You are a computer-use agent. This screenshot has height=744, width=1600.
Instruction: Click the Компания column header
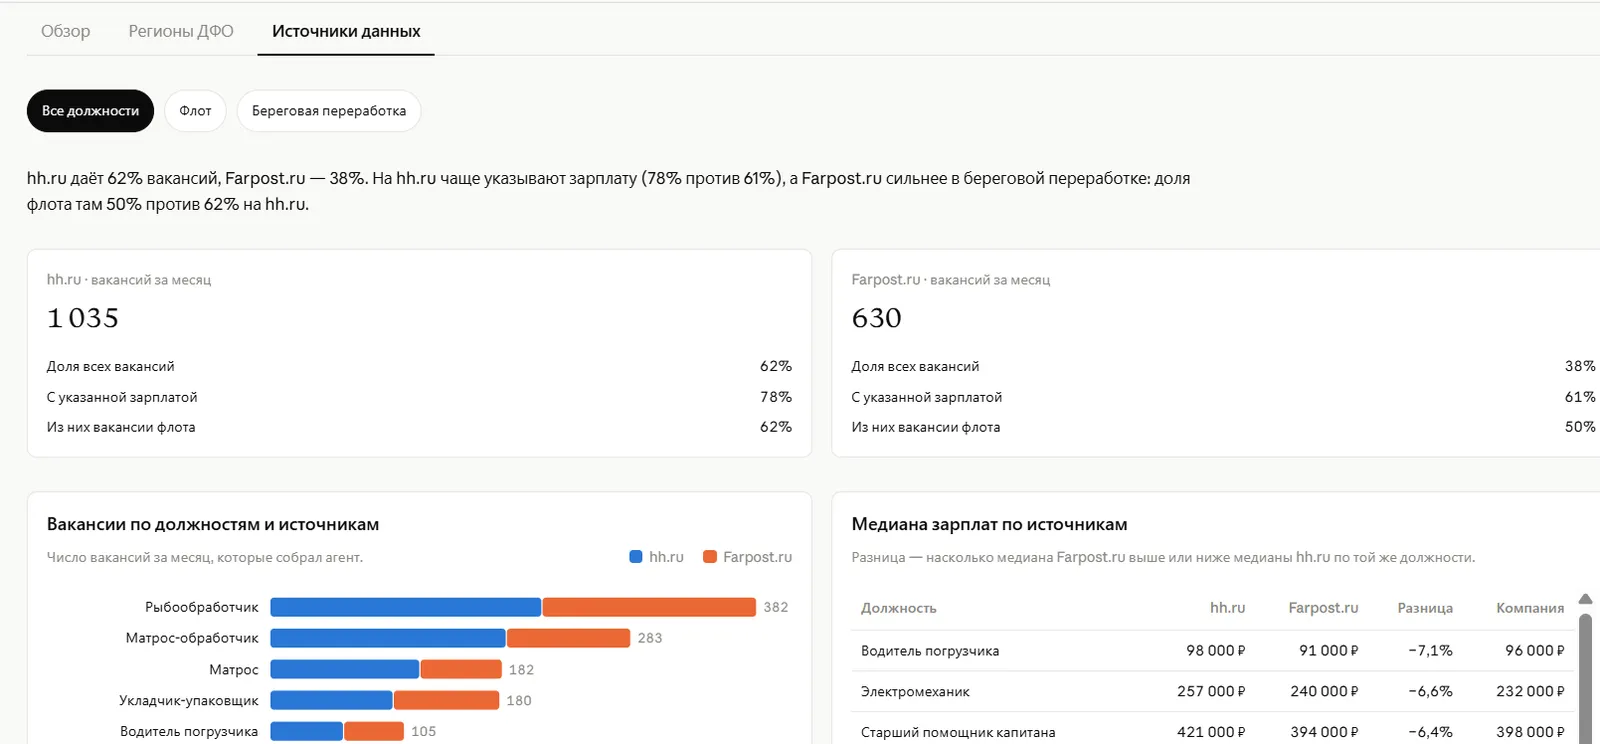(1530, 608)
